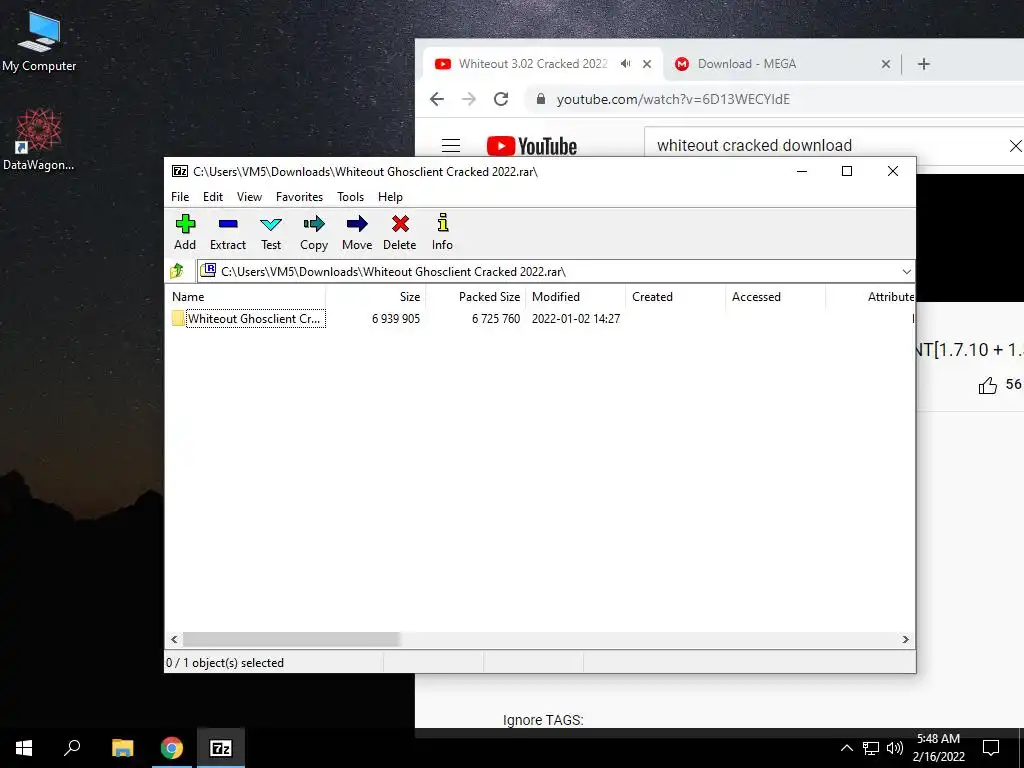Click the Chrome URL address bar
Screen dimensions: 1024x768
(777, 99)
